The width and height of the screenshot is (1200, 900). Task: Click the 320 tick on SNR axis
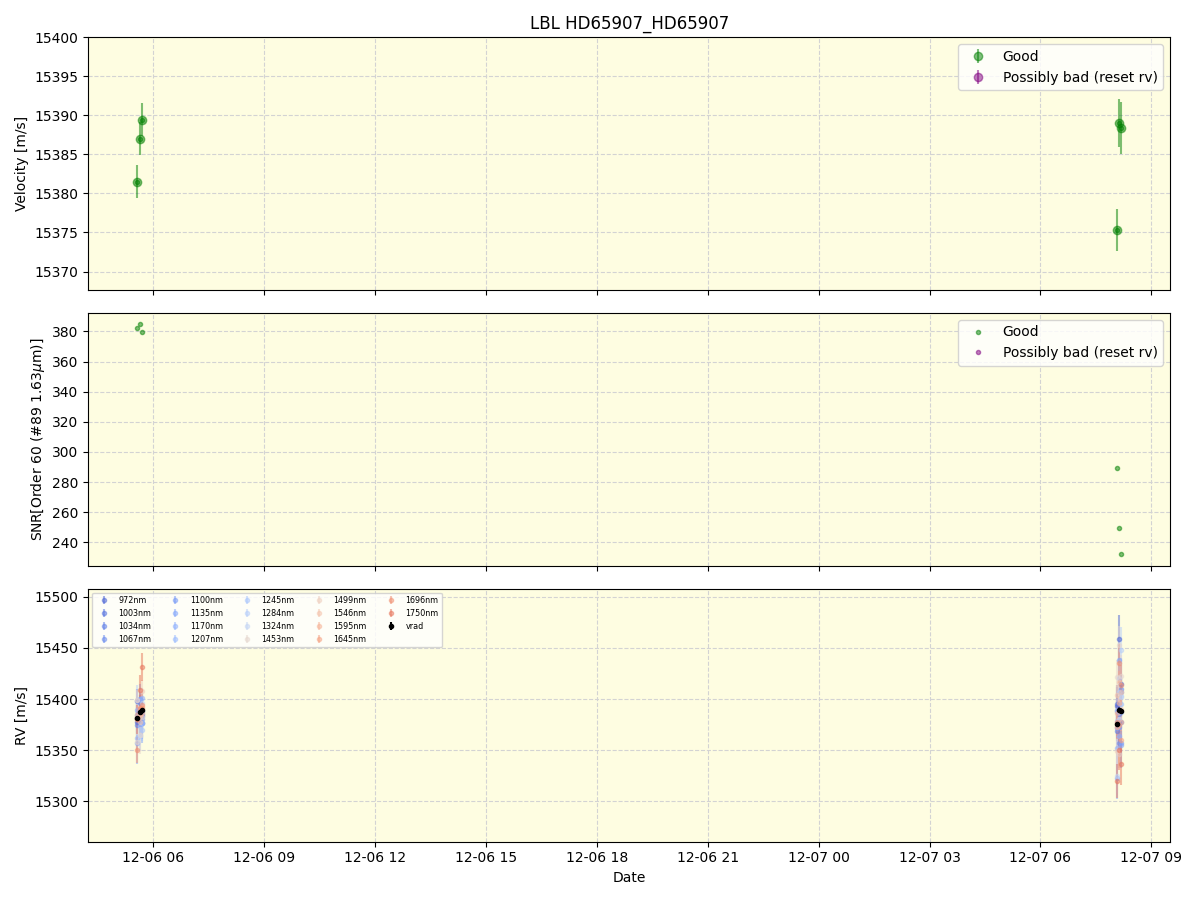click(66, 422)
